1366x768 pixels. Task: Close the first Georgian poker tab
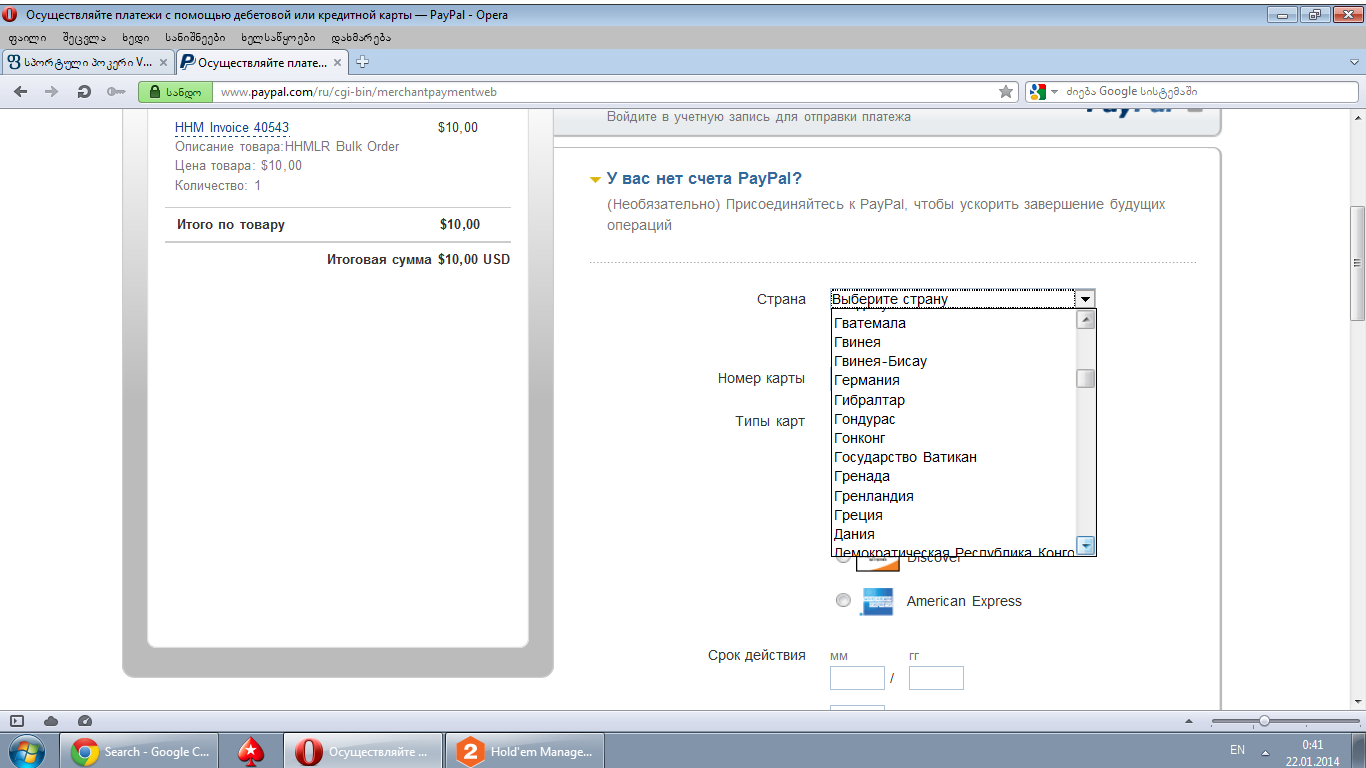(164, 62)
